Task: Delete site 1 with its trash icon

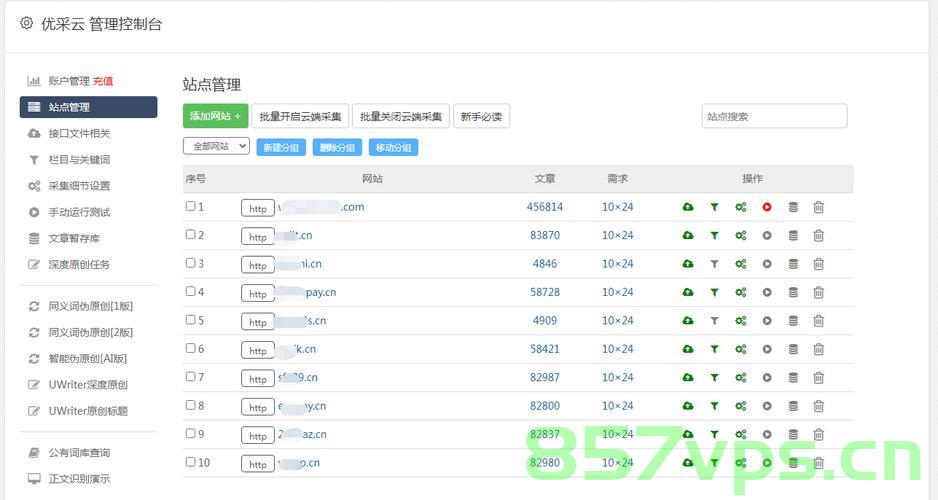Action: (818, 207)
